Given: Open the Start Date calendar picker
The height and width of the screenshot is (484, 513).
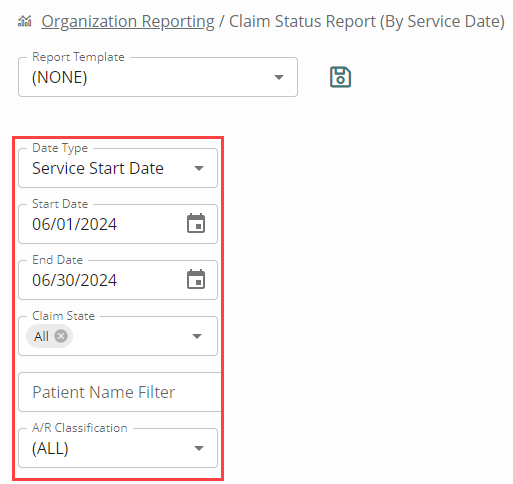Looking at the screenshot, I should click(x=196, y=223).
